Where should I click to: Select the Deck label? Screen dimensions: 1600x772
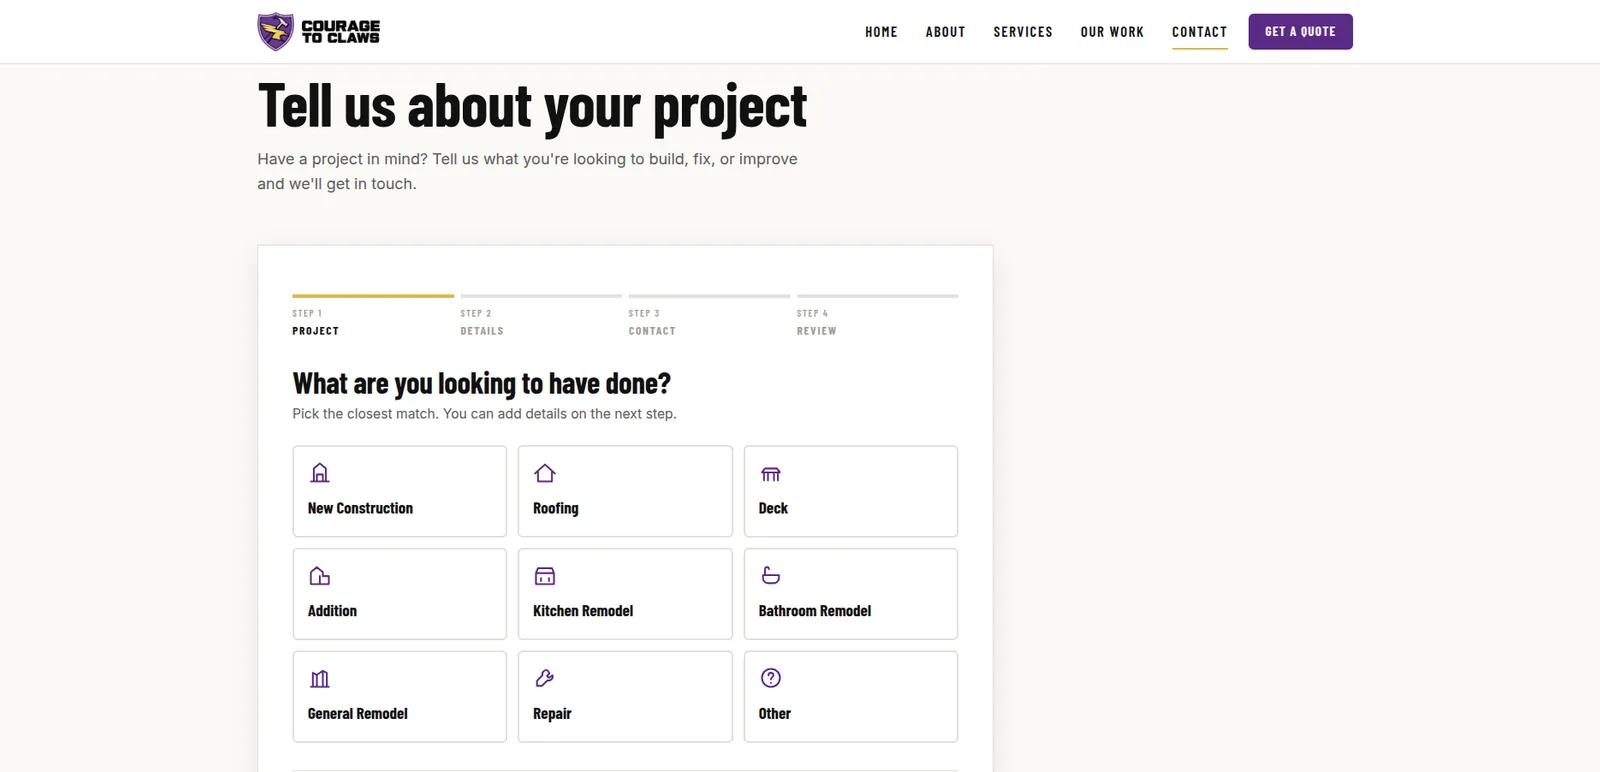773,508
